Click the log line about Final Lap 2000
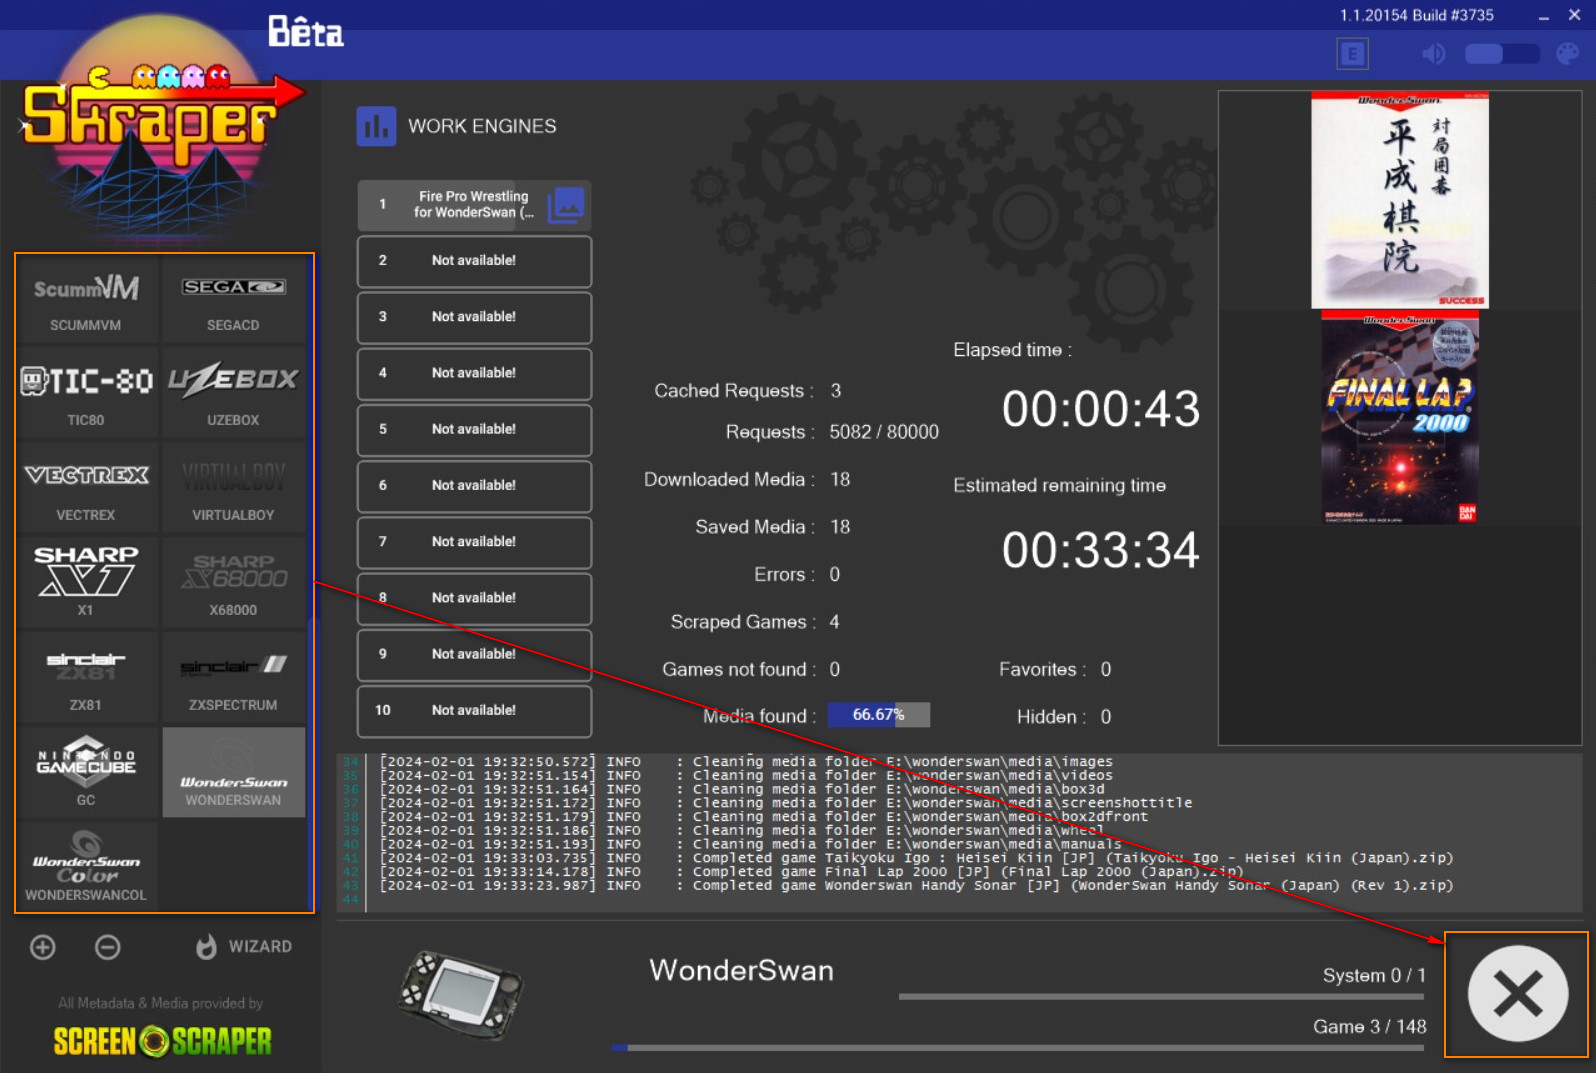This screenshot has width=1596, height=1073. tap(810, 872)
